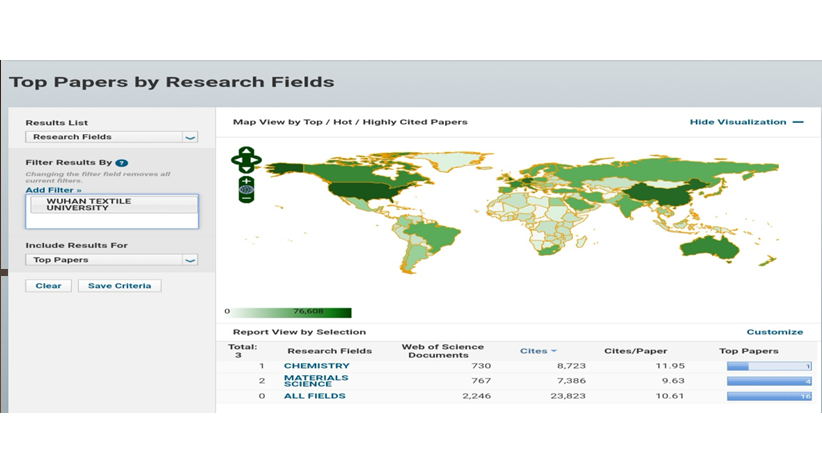
Task: Hide the map visualization
Action: click(745, 122)
